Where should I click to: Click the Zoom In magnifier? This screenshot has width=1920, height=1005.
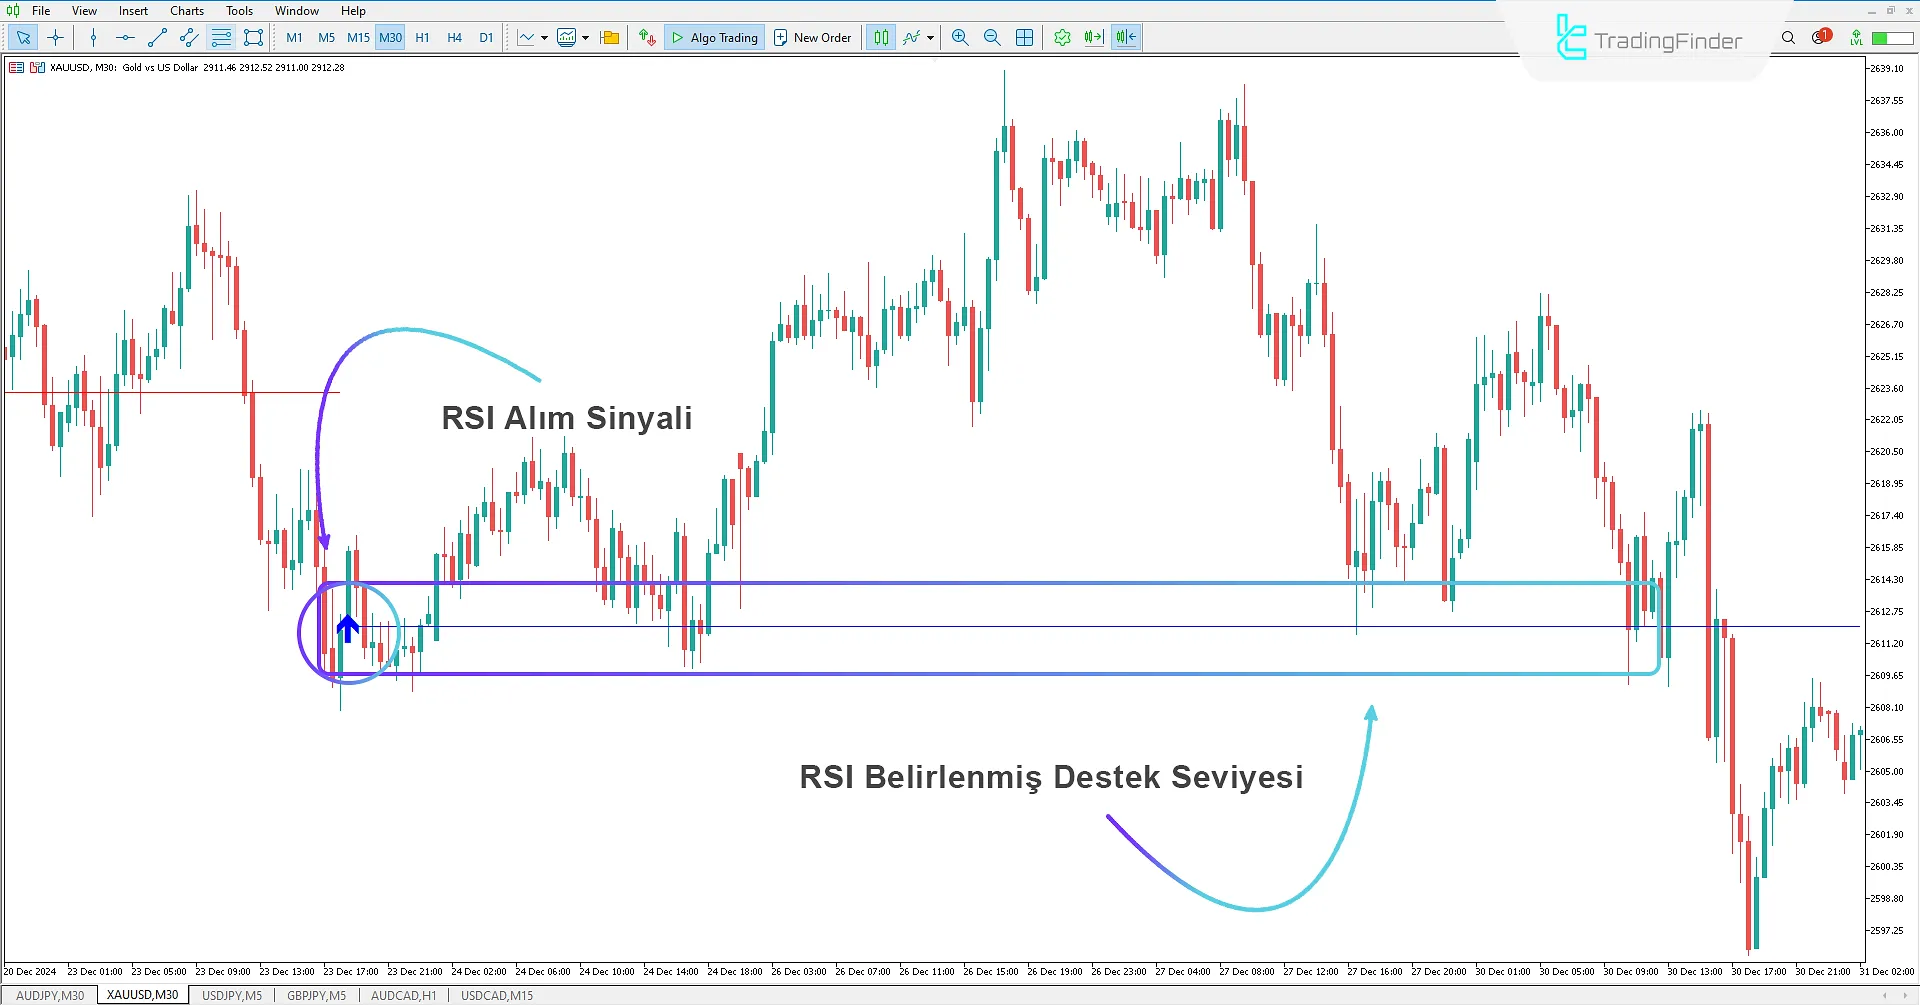pyautogui.click(x=959, y=37)
